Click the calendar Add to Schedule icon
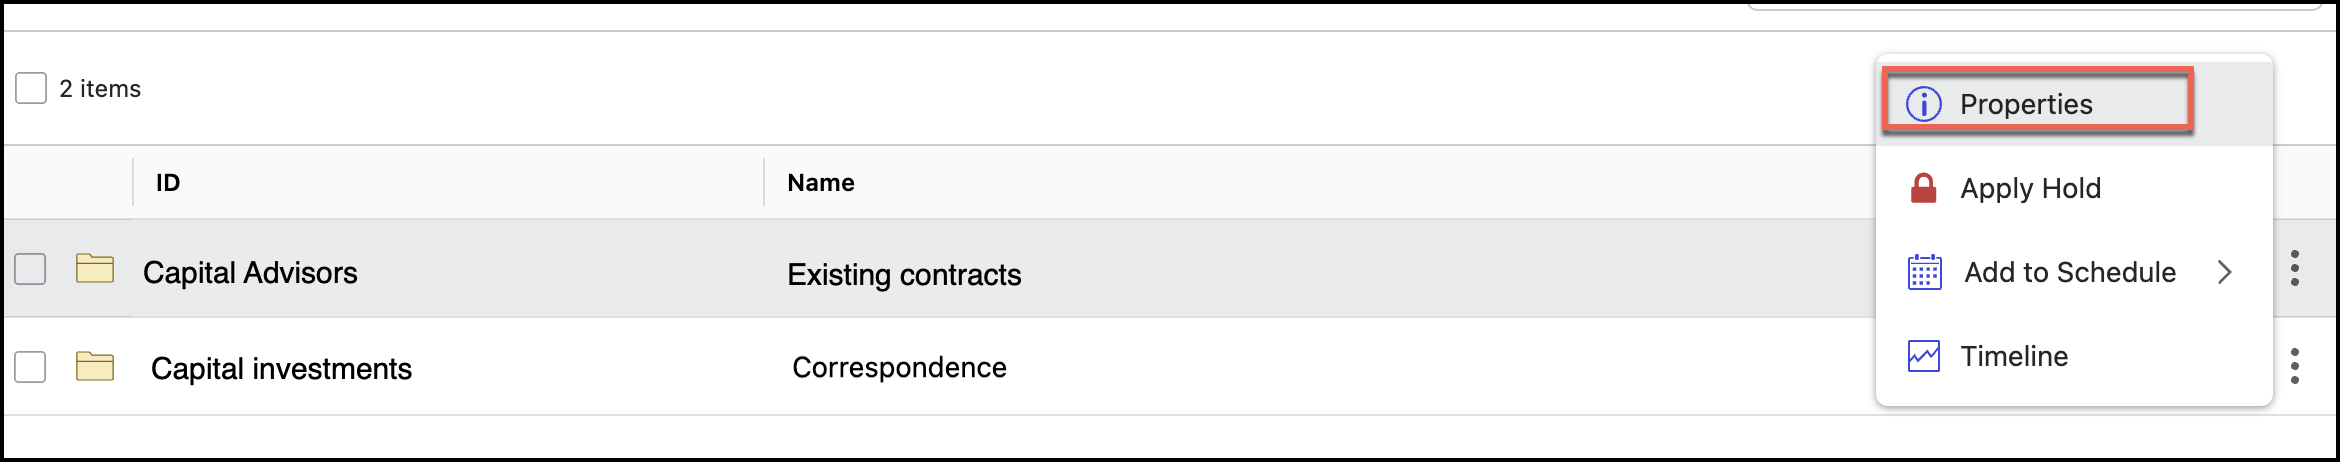 click(1924, 272)
